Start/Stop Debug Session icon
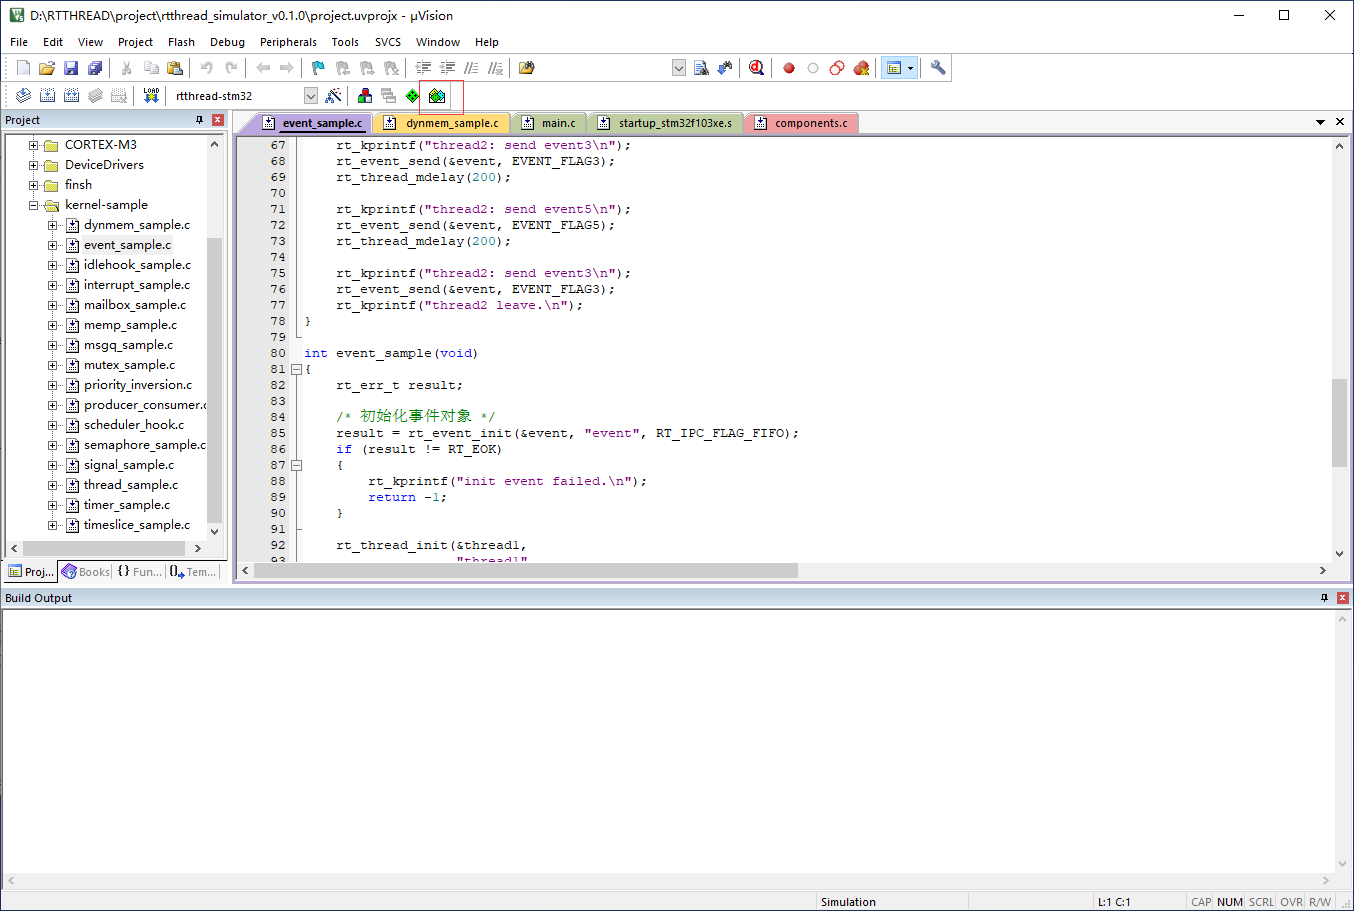 pyautogui.click(x=757, y=68)
